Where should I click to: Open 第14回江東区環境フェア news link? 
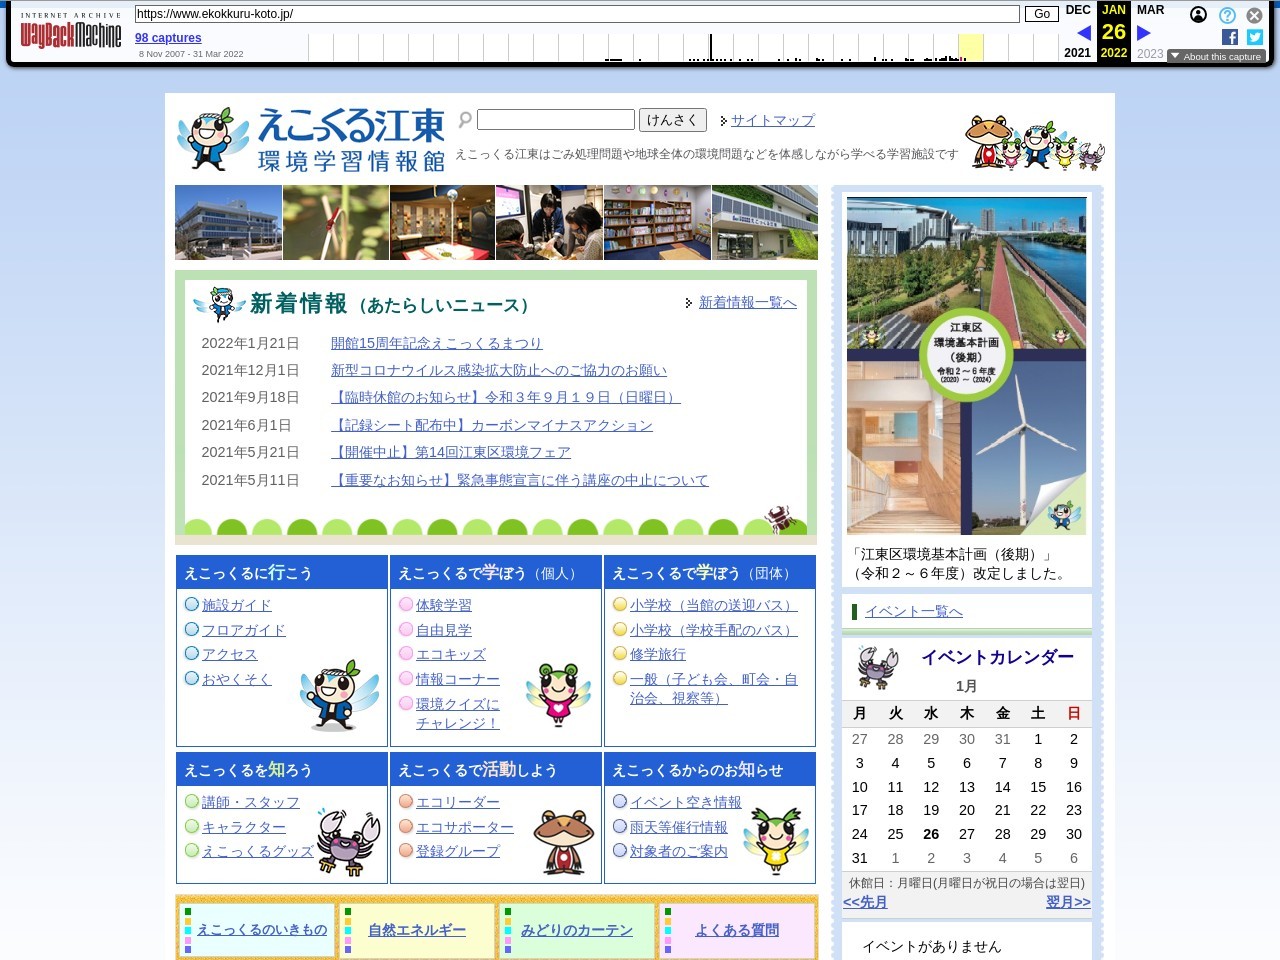point(451,452)
